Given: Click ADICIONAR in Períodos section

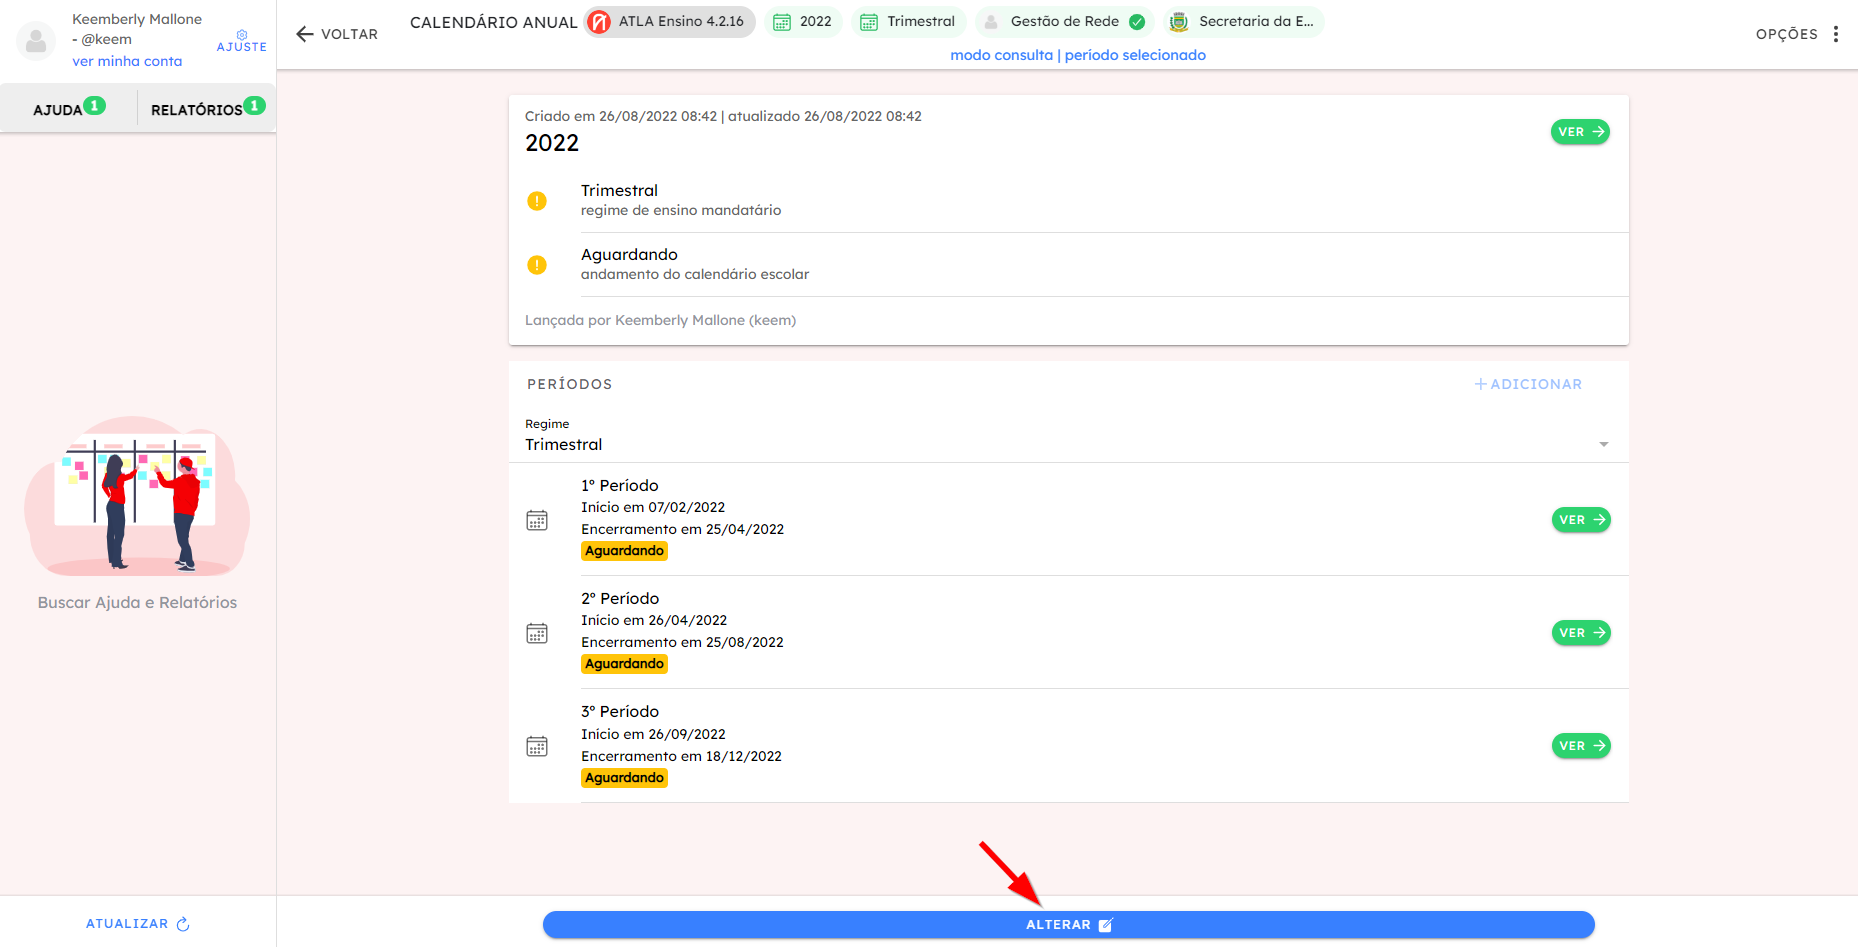Looking at the screenshot, I should [1528, 384].
